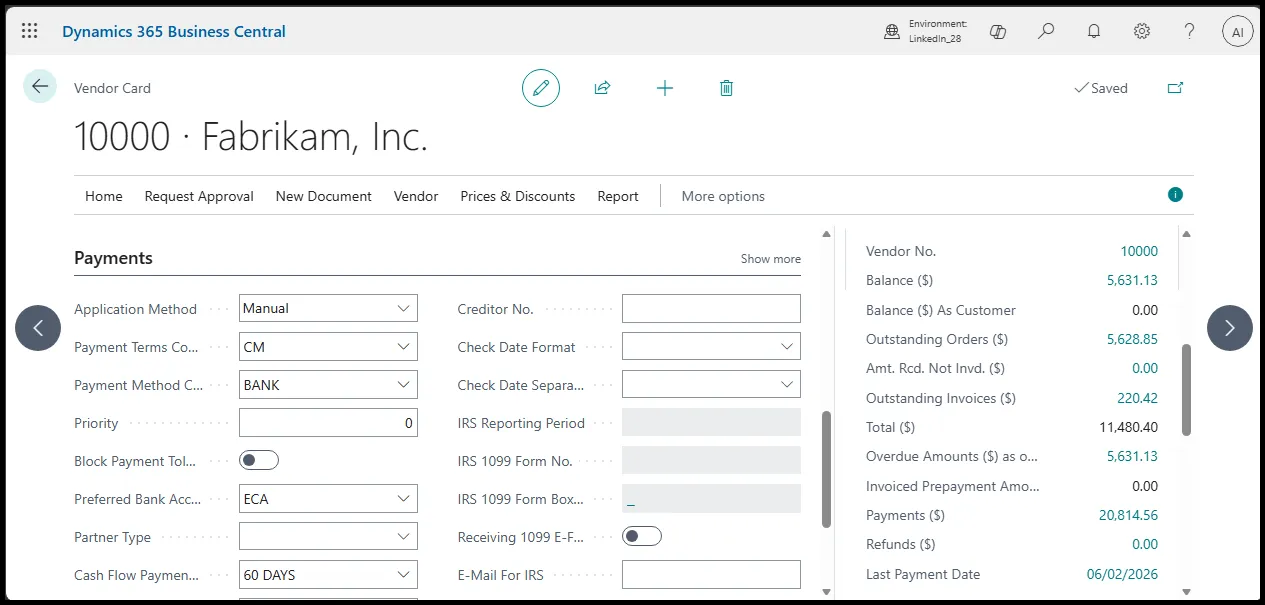Click the main card scroll-down arrow
Screen dimensions: 1265x605
tap(826, 592)
